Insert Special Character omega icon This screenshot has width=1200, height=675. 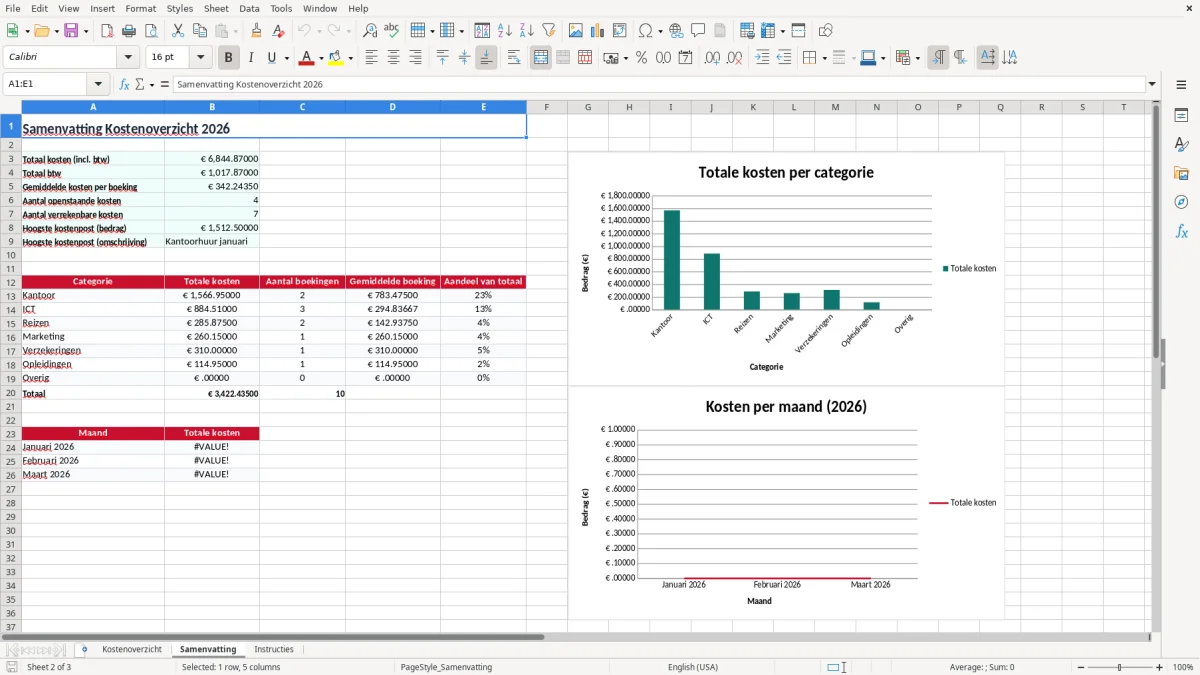[x=645, y=31]
